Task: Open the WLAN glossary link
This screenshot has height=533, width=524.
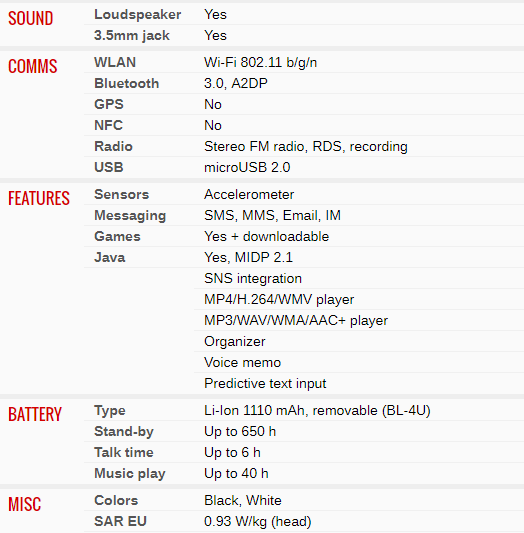Action: pos(115,63)
